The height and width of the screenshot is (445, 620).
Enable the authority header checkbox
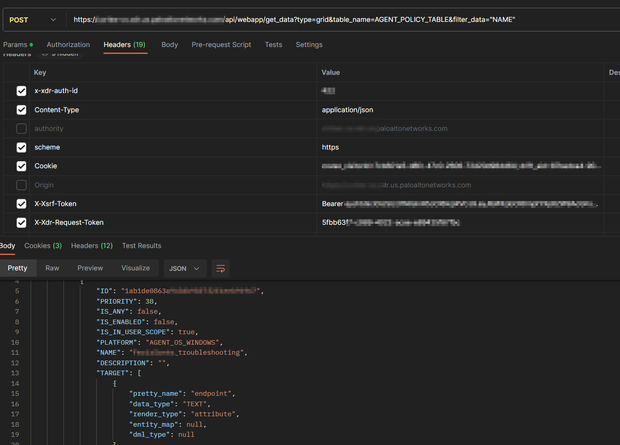tap(22, 129)
